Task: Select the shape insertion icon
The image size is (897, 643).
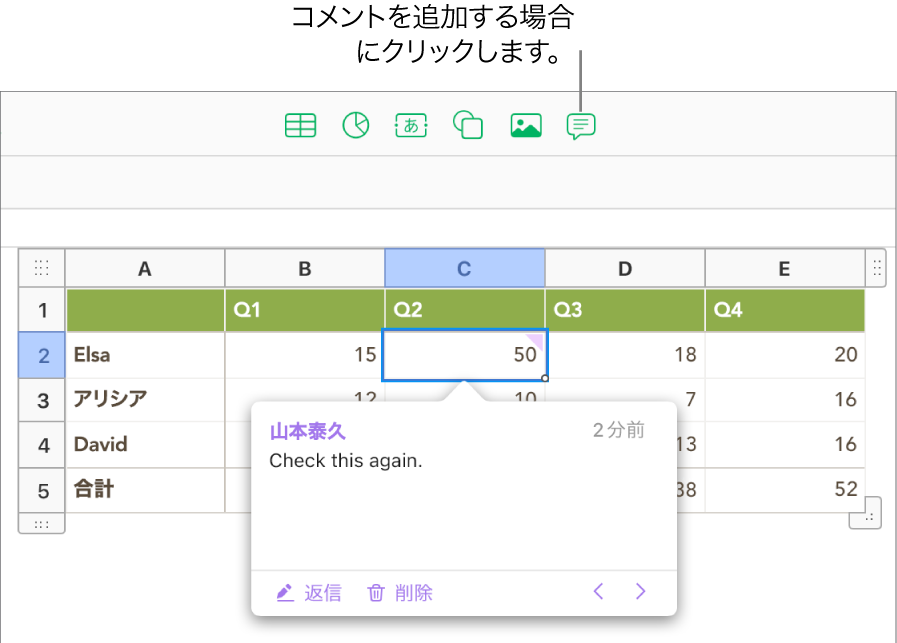Action: click(x=467, y=125)
